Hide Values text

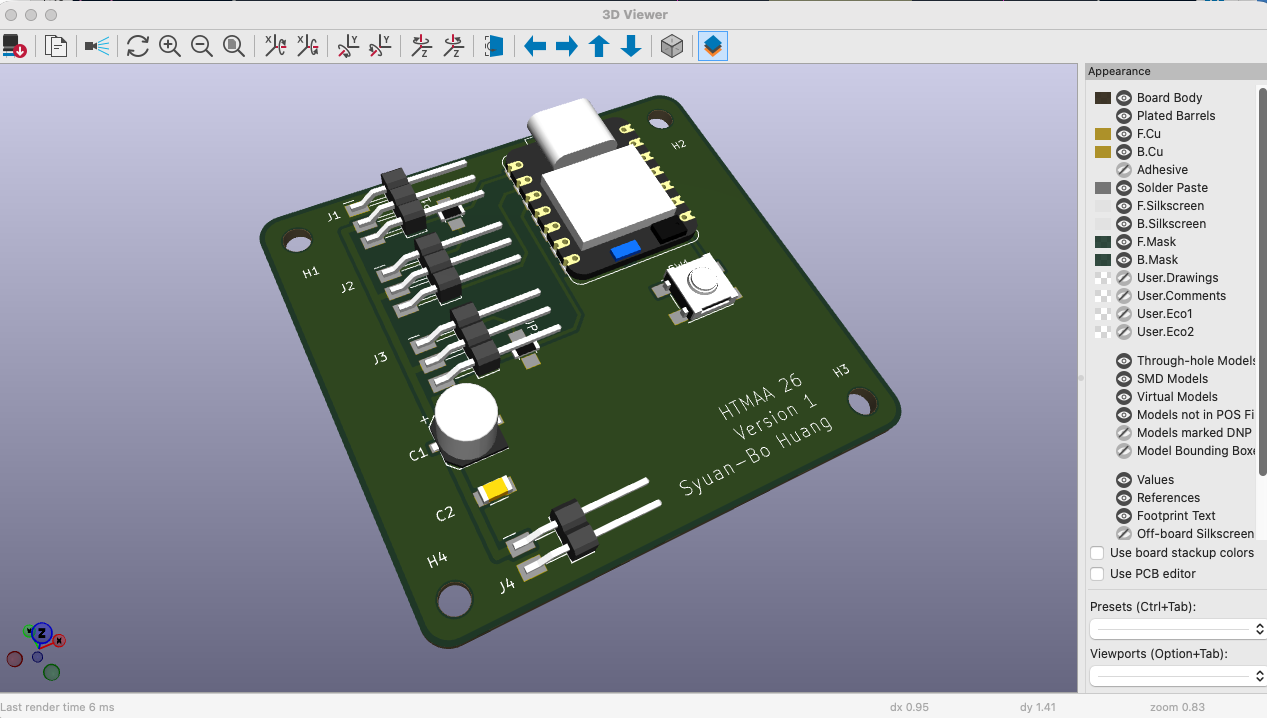[1124, 480]
